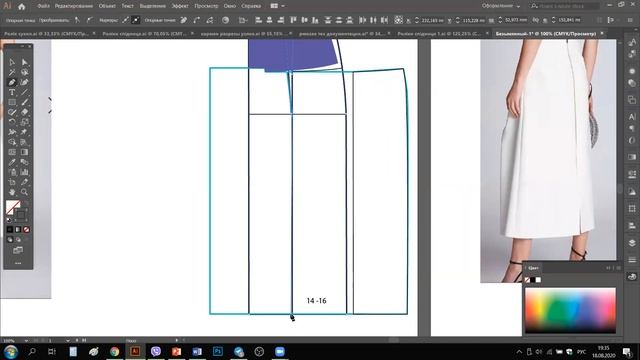
Task: Open the Редактирование menu
Action: point(73,6)
